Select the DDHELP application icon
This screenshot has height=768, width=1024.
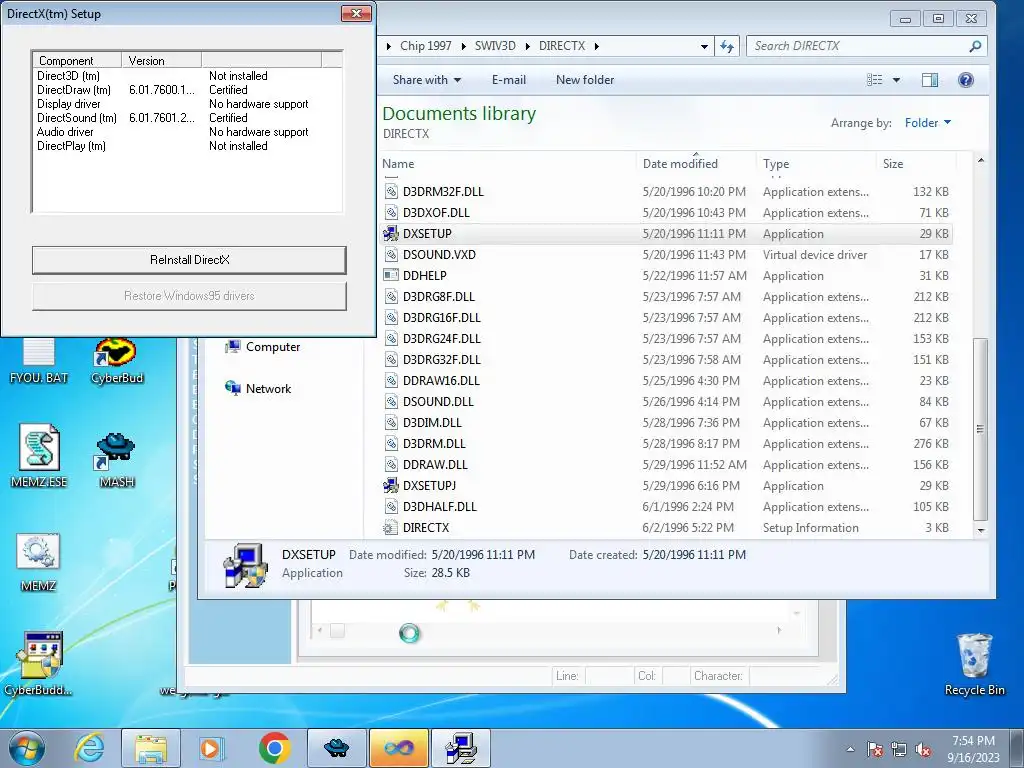[x=391, y=276]
